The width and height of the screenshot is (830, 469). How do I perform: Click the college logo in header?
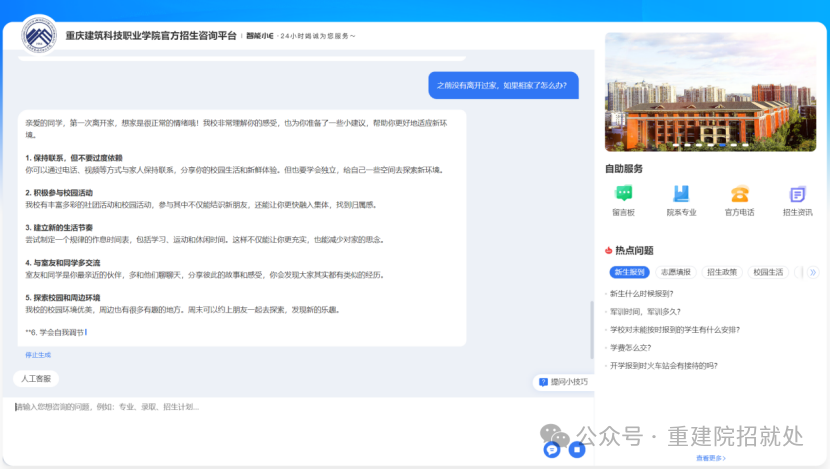(x=40, y=35)
